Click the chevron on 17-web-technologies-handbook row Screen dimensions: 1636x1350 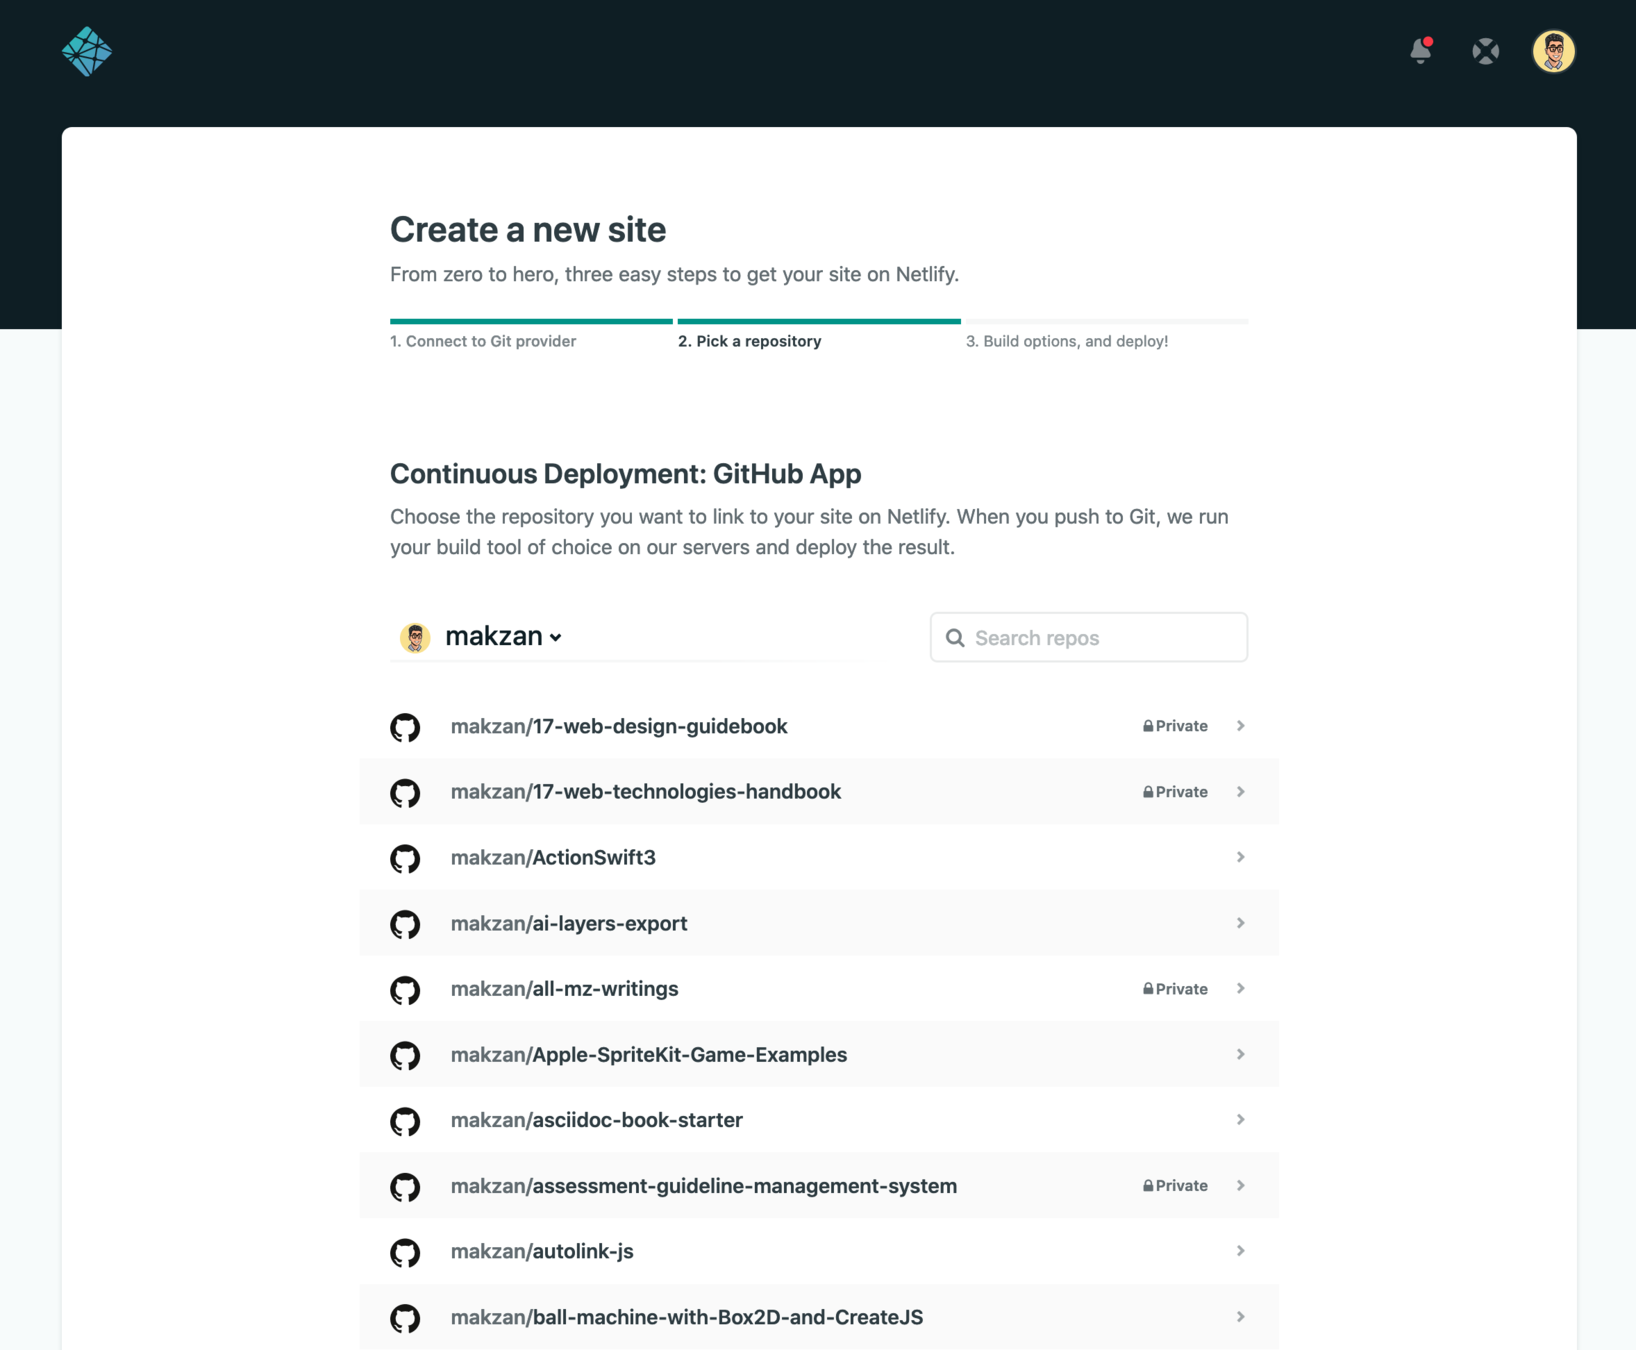1240,792
